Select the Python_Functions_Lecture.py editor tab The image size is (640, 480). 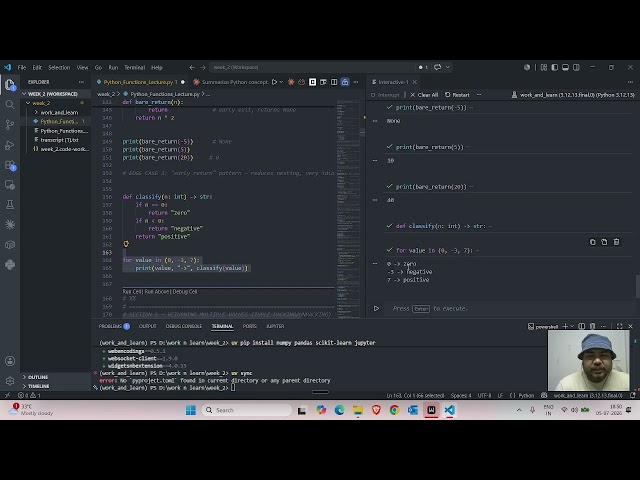(138, 82)
